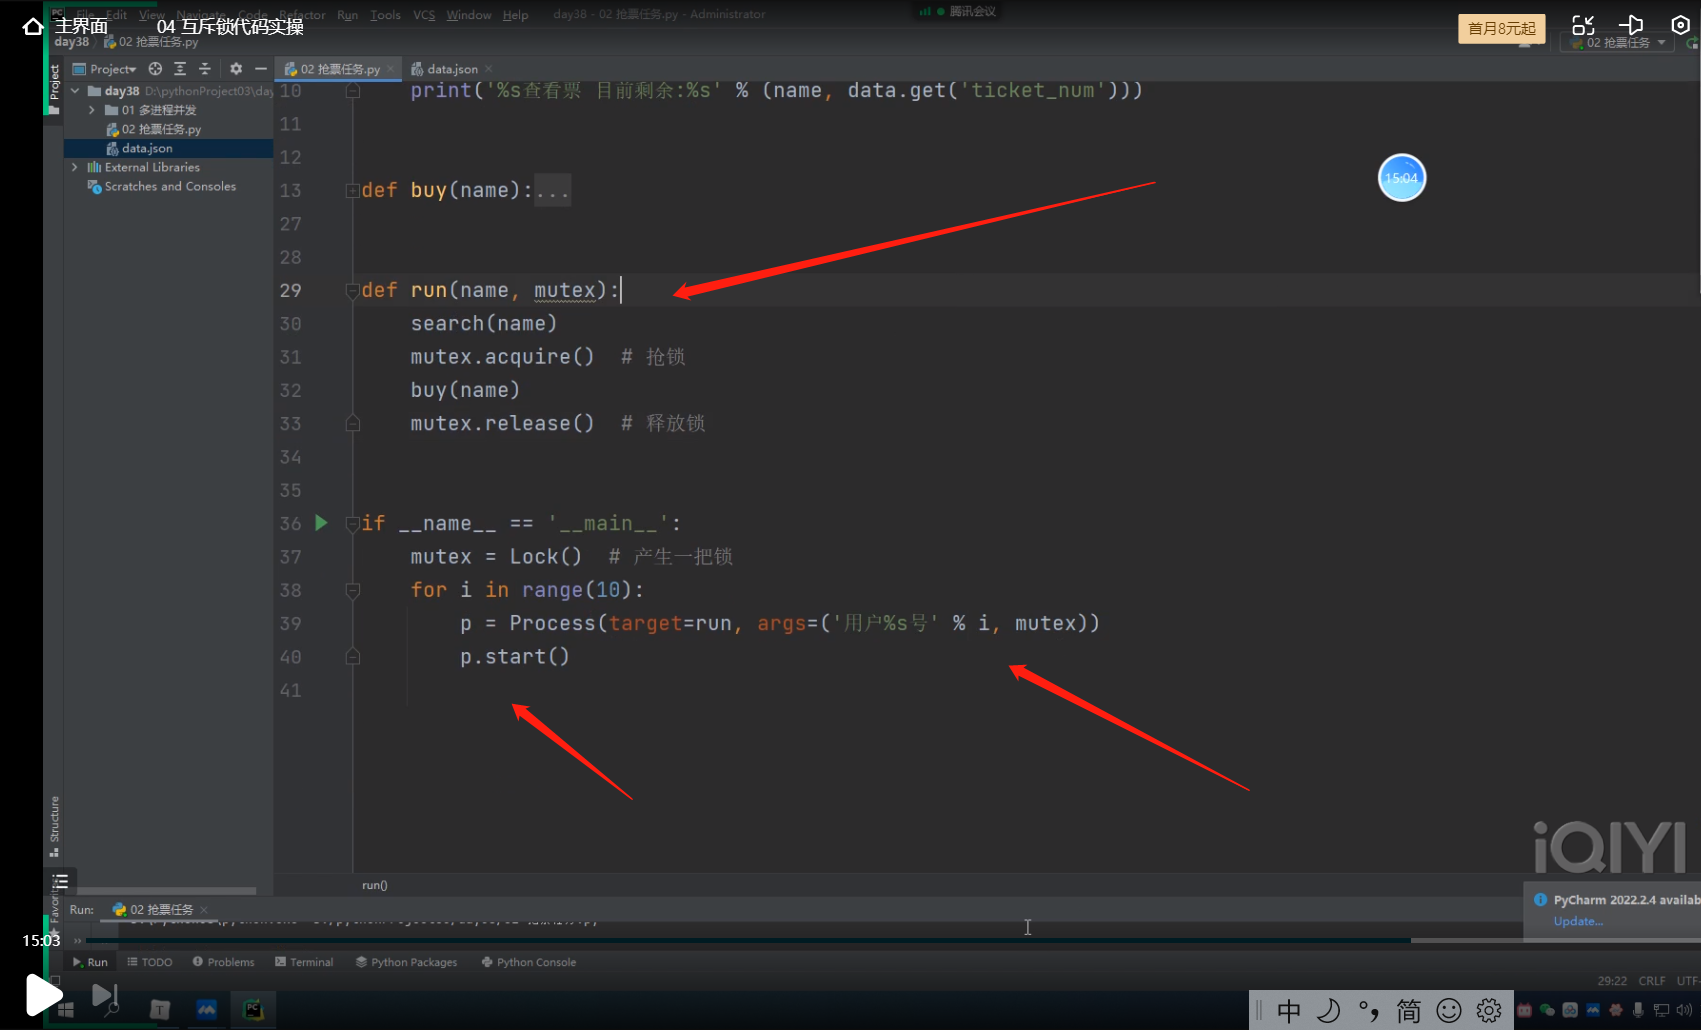This screenshot has width=1701, height=1030.
Task: Play the video with the play button
Action: coord(42,995)
